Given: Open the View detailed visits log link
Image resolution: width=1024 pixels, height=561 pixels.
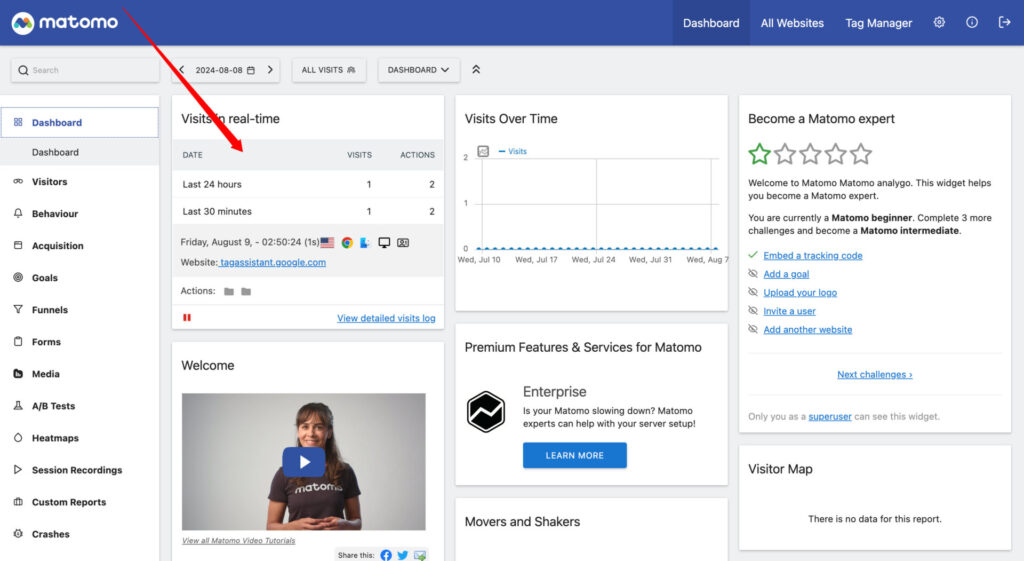Looking at the screenshot, I should (x=386, y=318).
